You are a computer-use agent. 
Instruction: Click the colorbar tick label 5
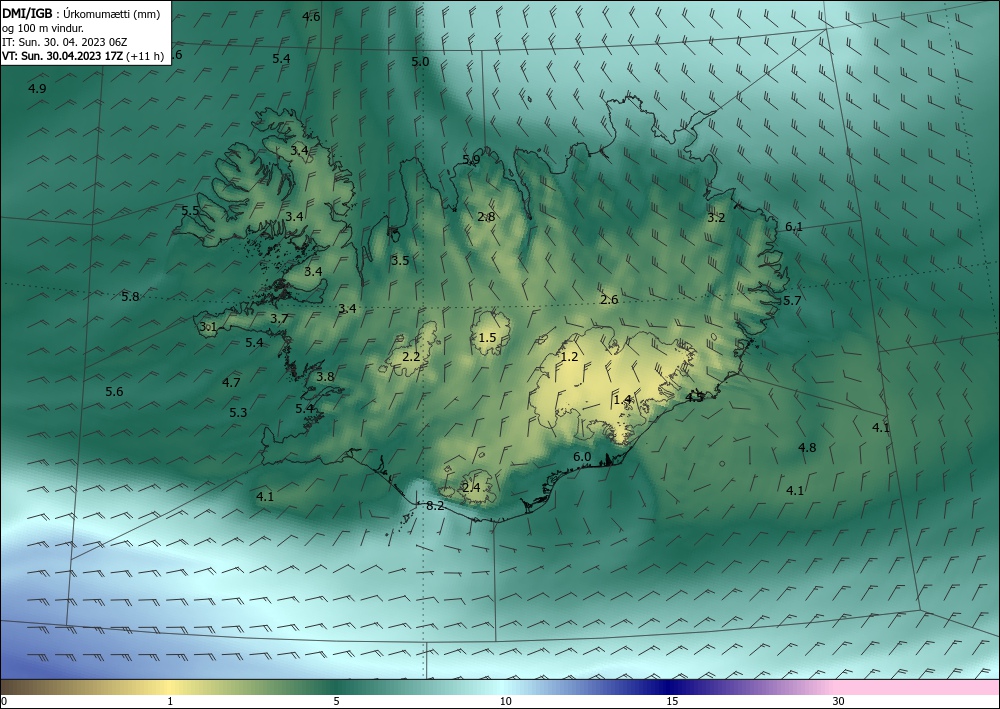[337, 701]
